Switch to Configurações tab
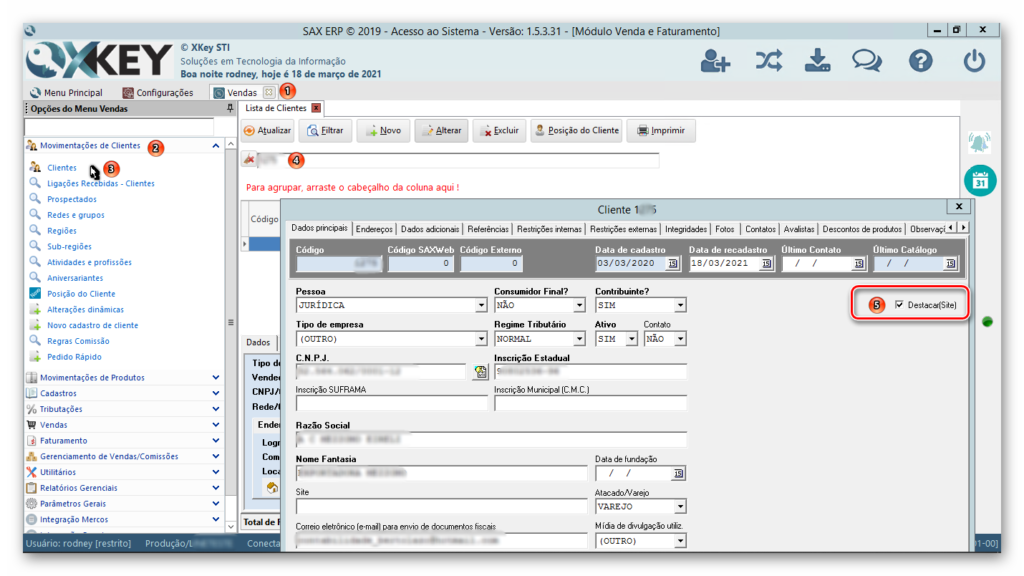Image resolution: width=1024 pixels, height=576 pixels. [158, 93]
